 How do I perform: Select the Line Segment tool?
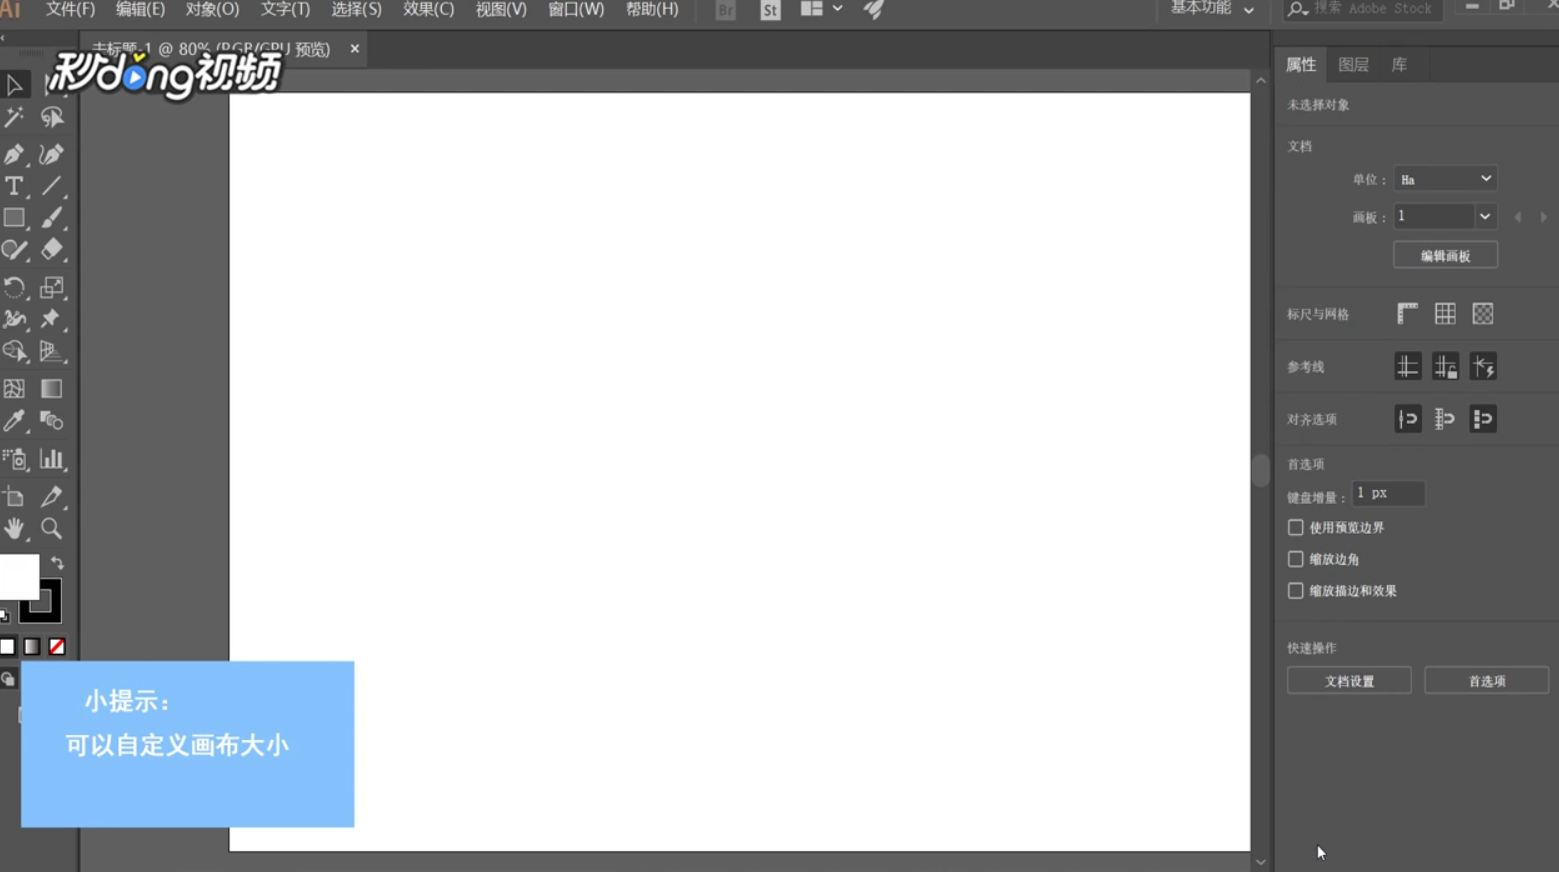point(52,186)
